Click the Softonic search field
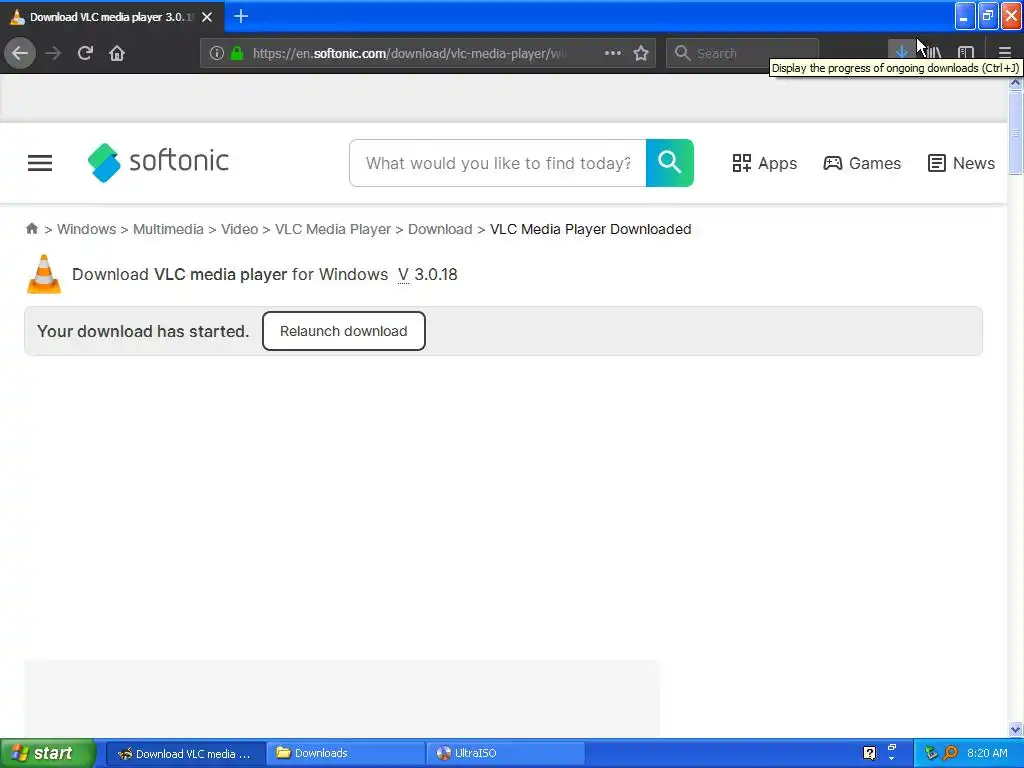Image resolution: width=1024 pixels, height=768 pixels. [498, 163]
